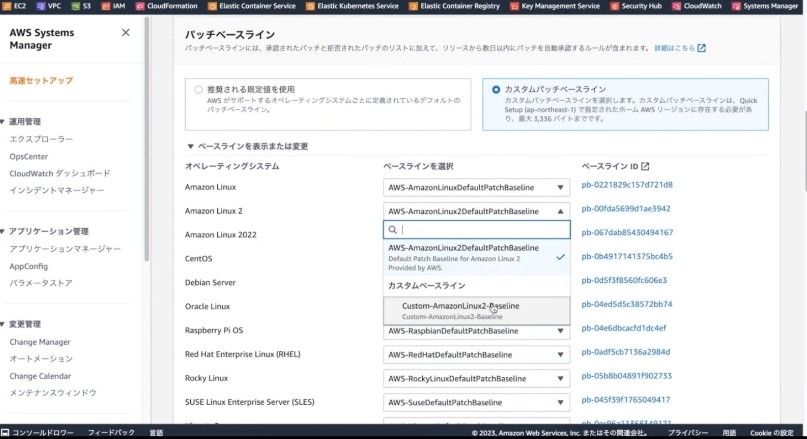Viewport: 807px width, 439px height.
Task: Open プライバシー link in the footer
Action: click(688, 433)
